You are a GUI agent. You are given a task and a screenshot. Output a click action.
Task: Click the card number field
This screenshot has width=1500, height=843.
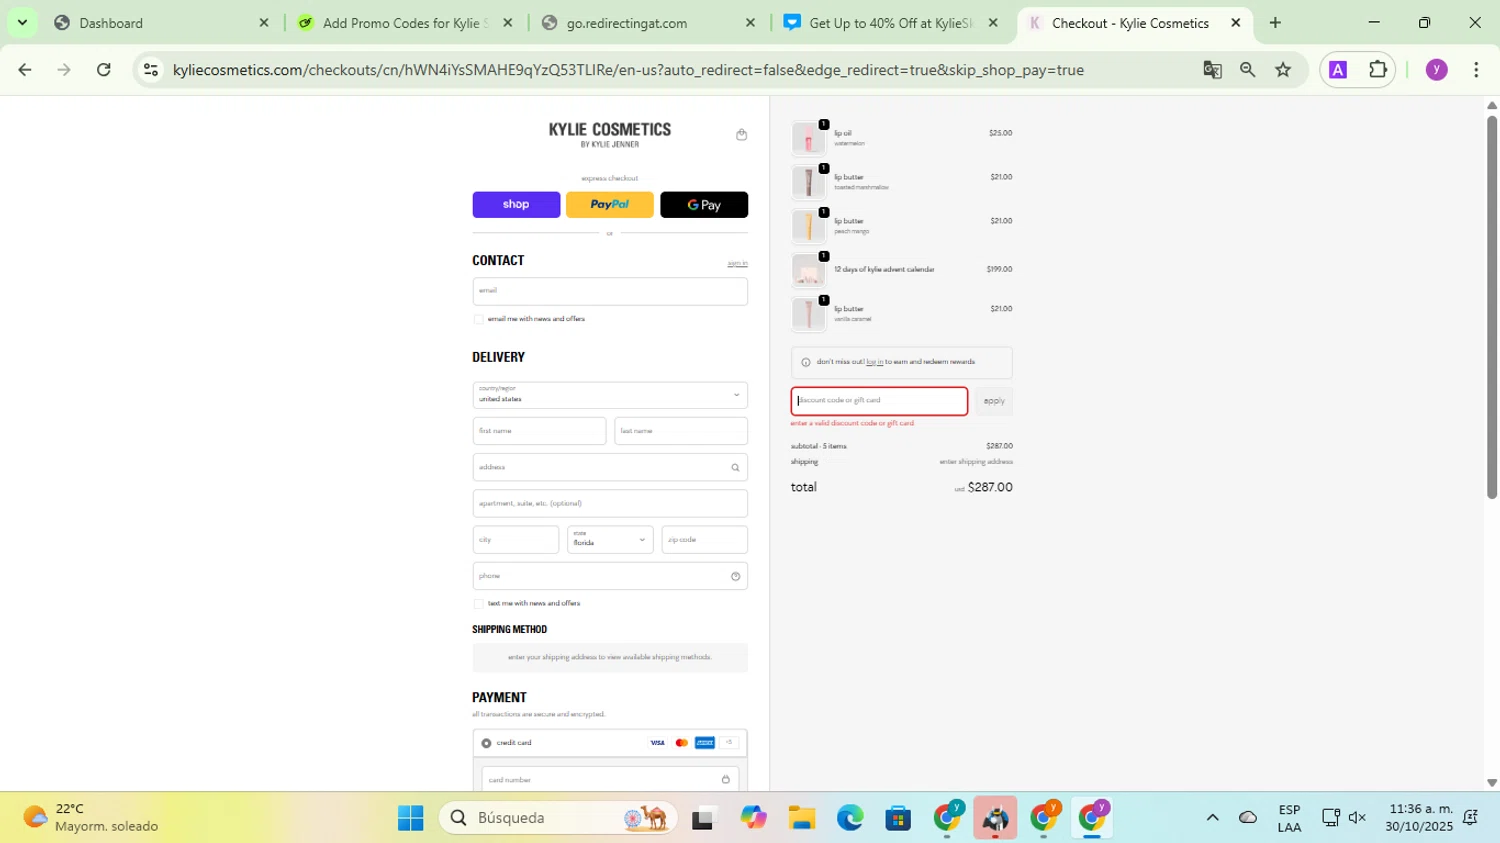pos(610,780)
